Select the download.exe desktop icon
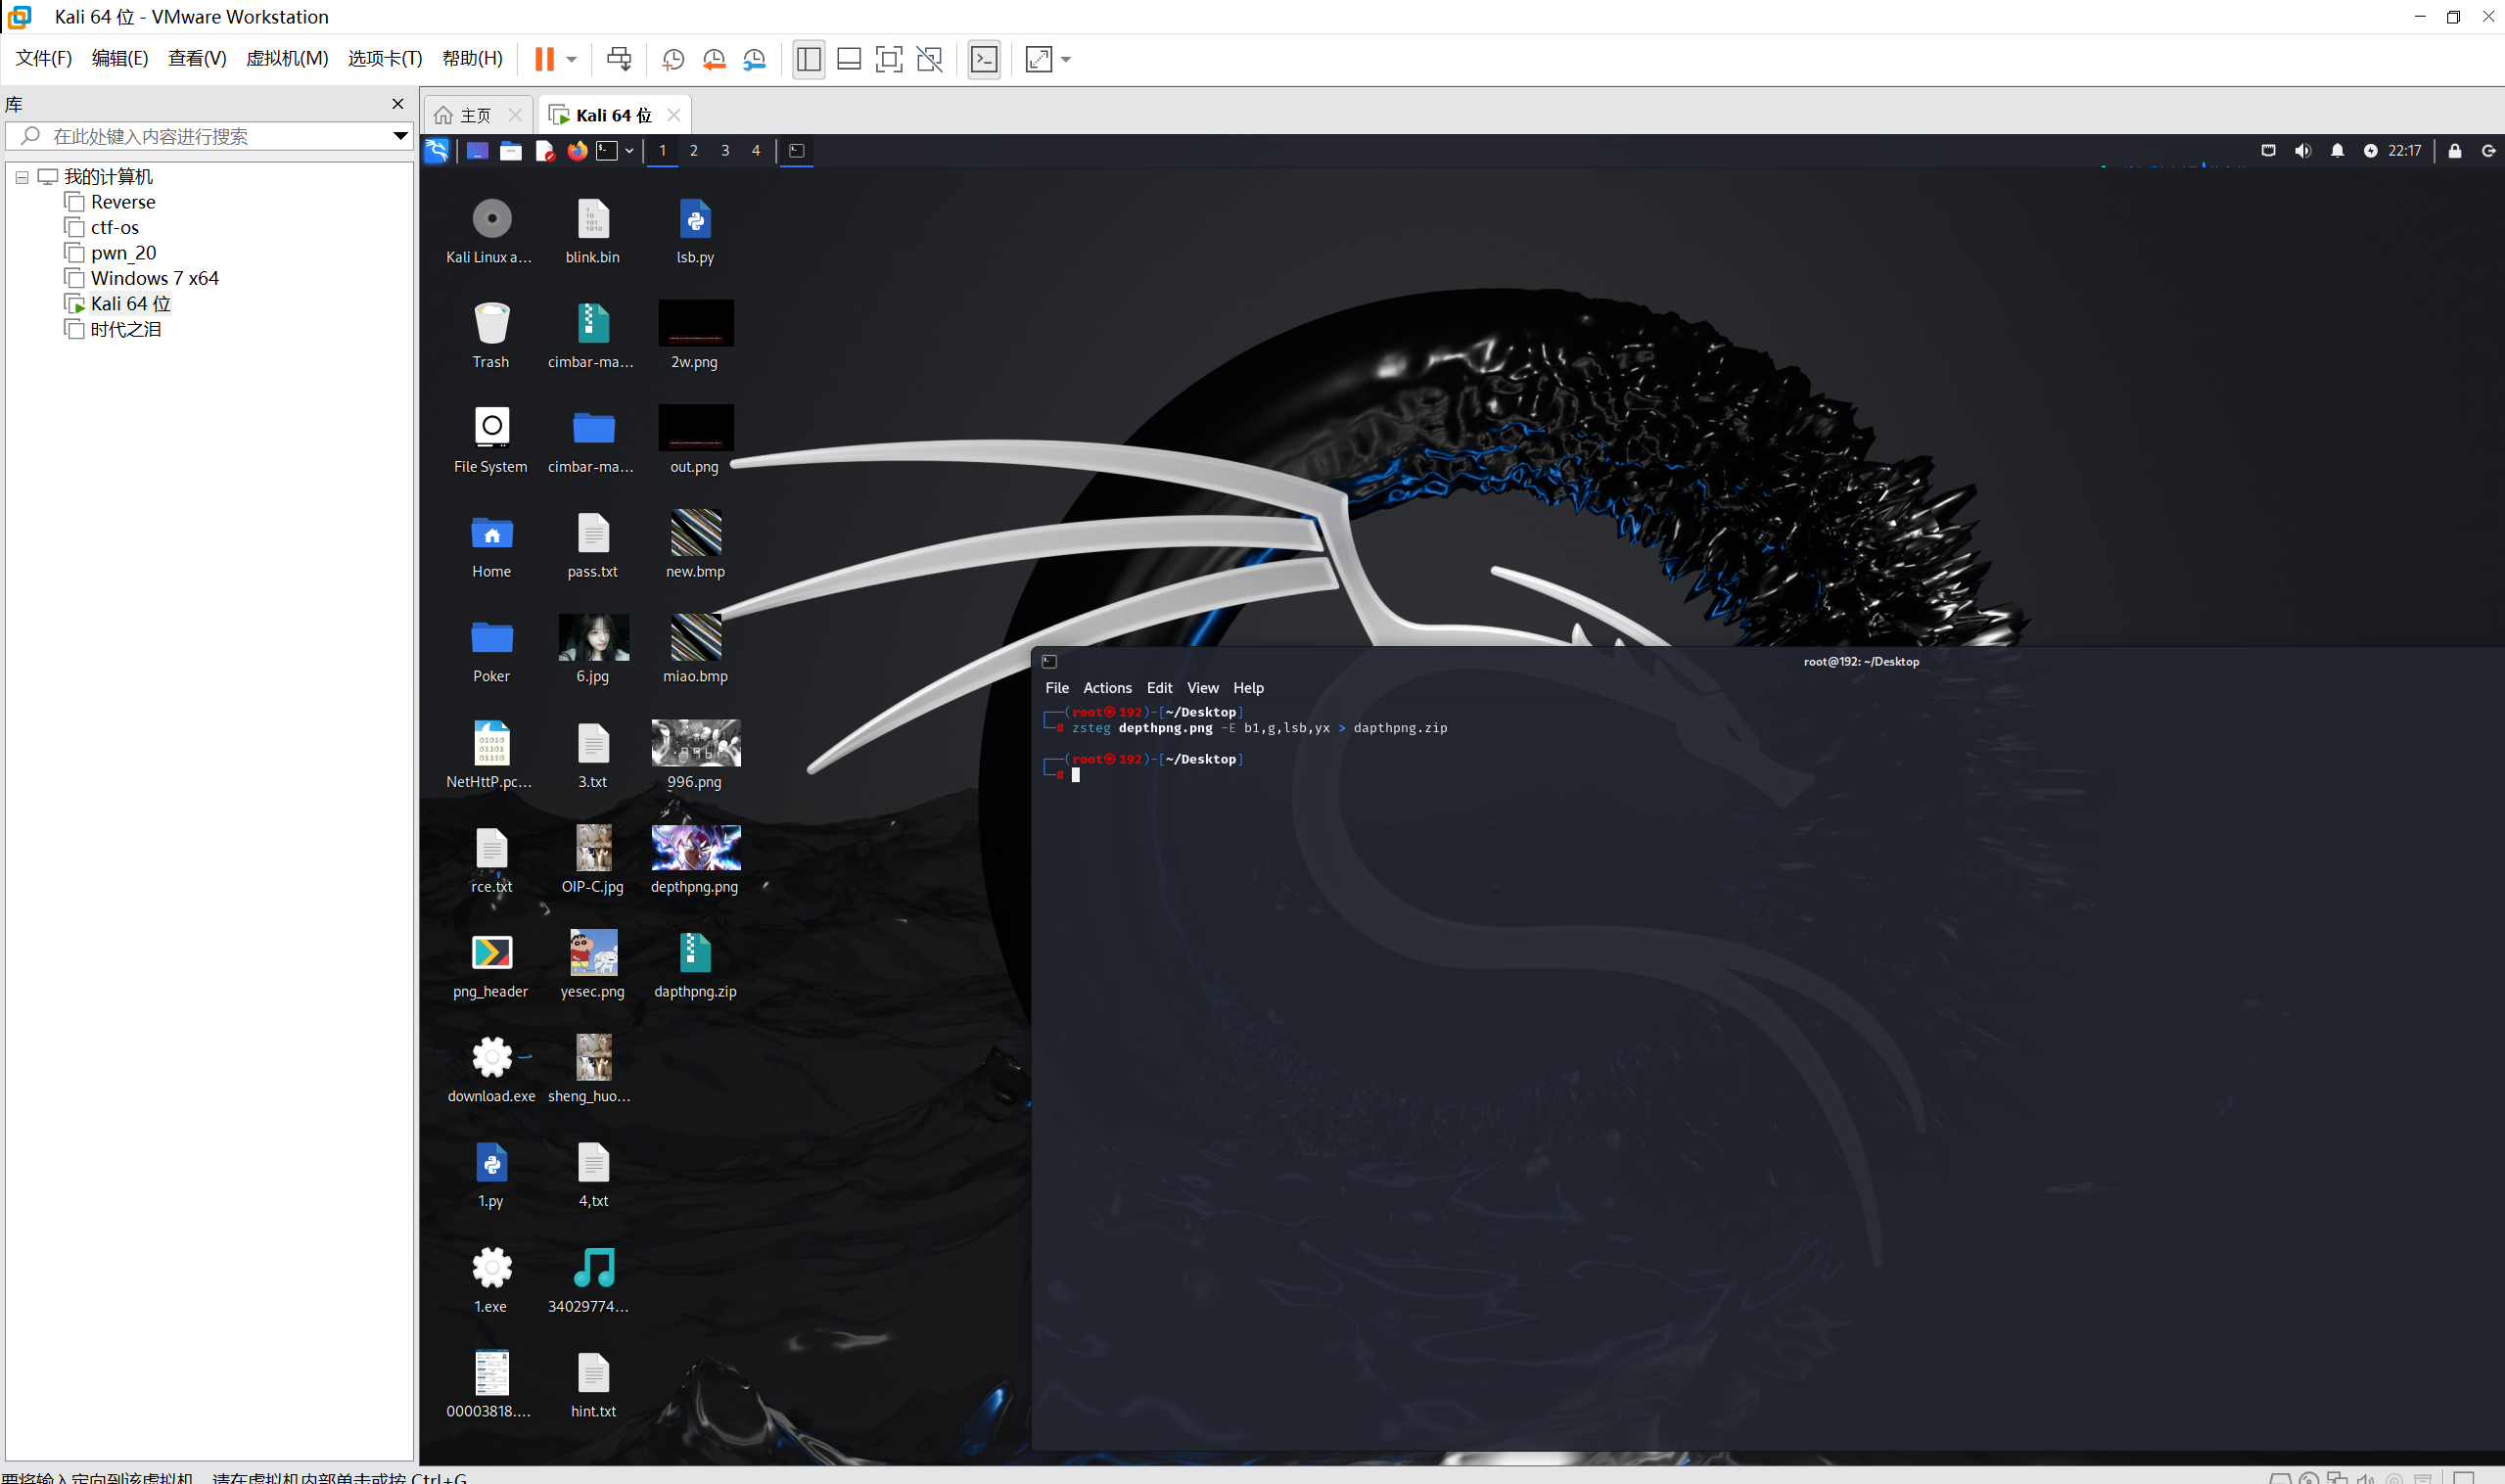The height and width of the screenshot is (1484, 2505). [x=491, y=1070]
